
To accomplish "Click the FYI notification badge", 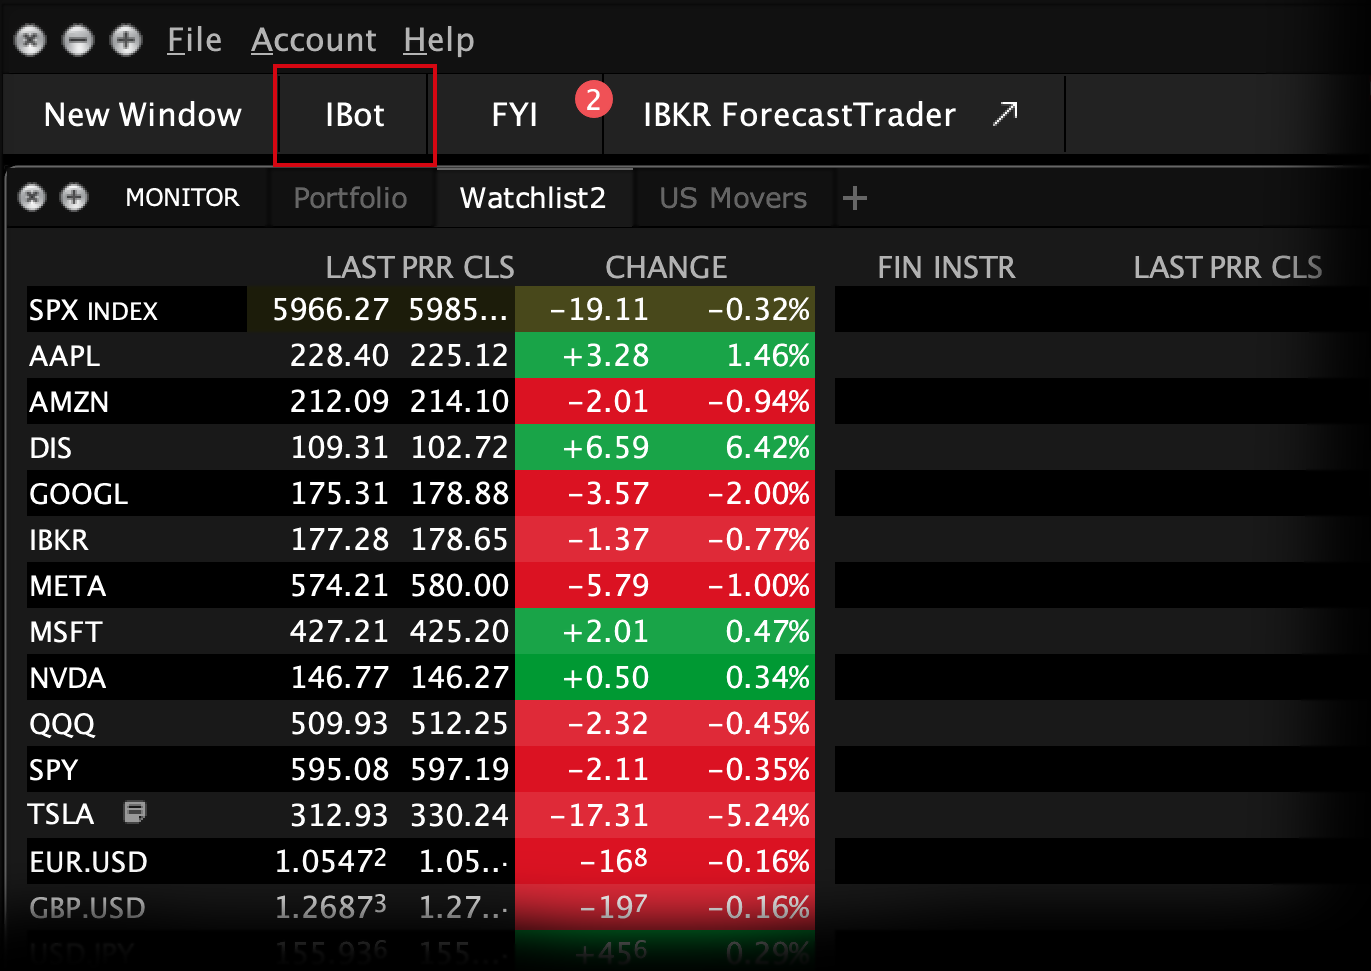I will (593, 99).
